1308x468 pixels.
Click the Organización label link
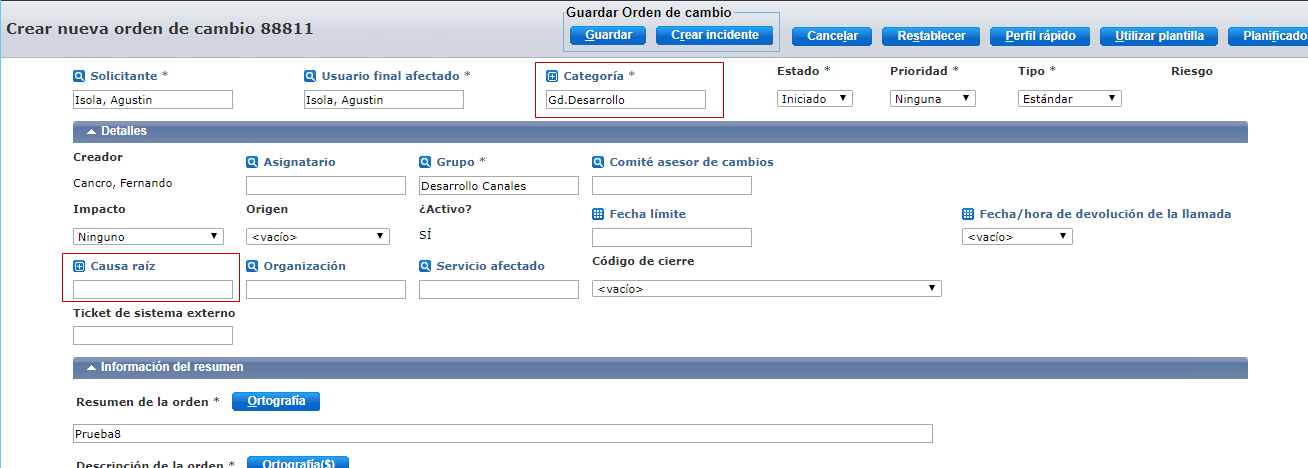[304, 266]
